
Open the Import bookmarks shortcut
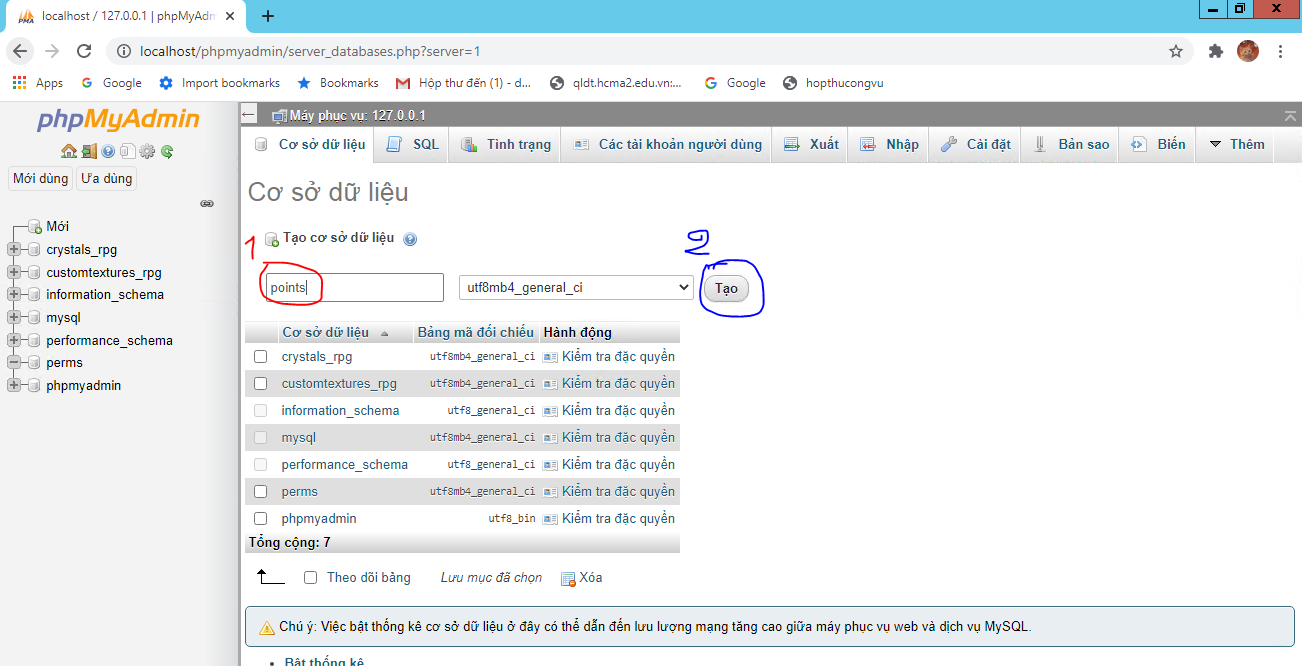tap(220, 83)
